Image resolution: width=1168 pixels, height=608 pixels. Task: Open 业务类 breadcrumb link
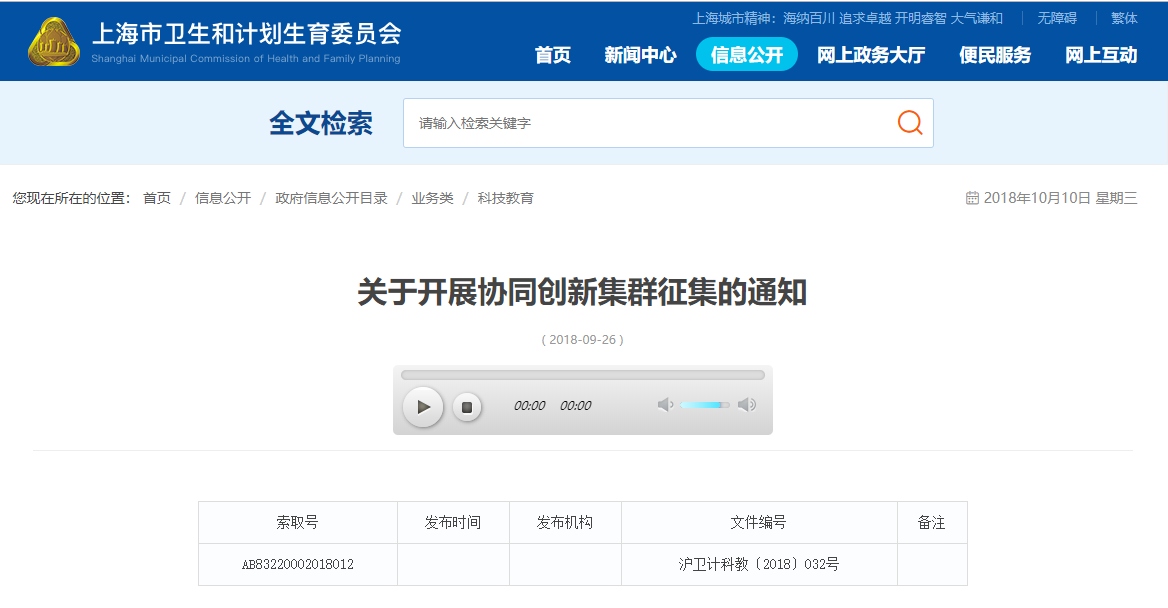coord(433,198)
